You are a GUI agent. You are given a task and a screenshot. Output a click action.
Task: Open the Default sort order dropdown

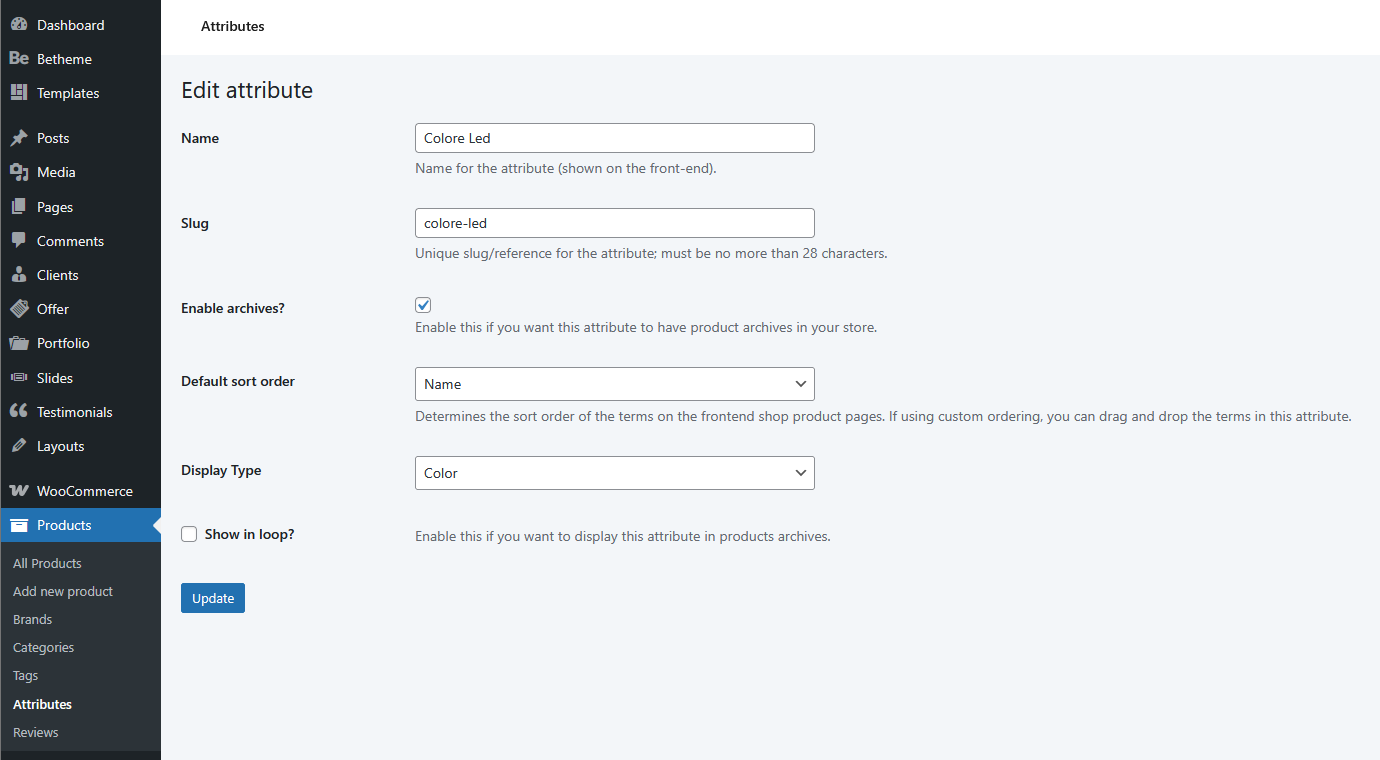[x=614, y=384]
